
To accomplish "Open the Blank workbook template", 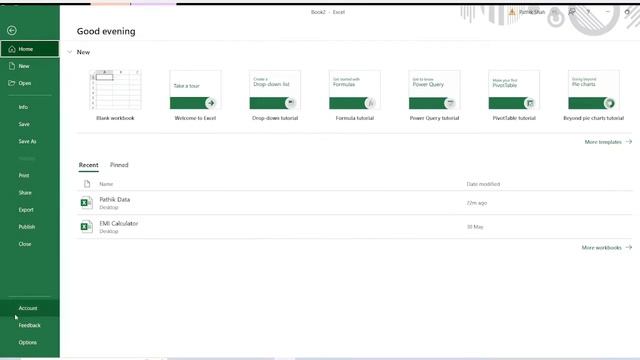I will tap(116, 95).
